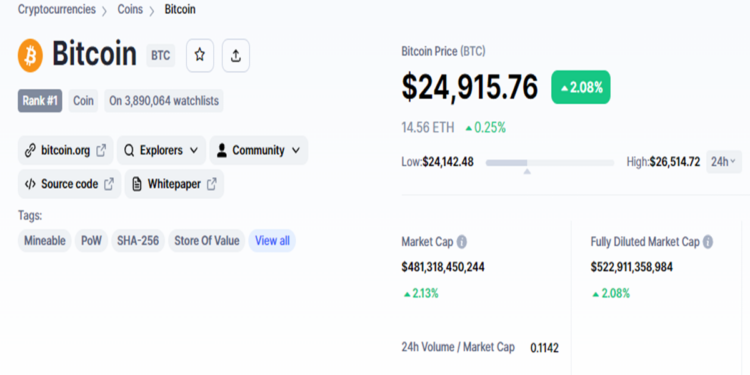Click the 24h Volume / Market Cap label
750x375 pixels.
click(x=458, y=347)
